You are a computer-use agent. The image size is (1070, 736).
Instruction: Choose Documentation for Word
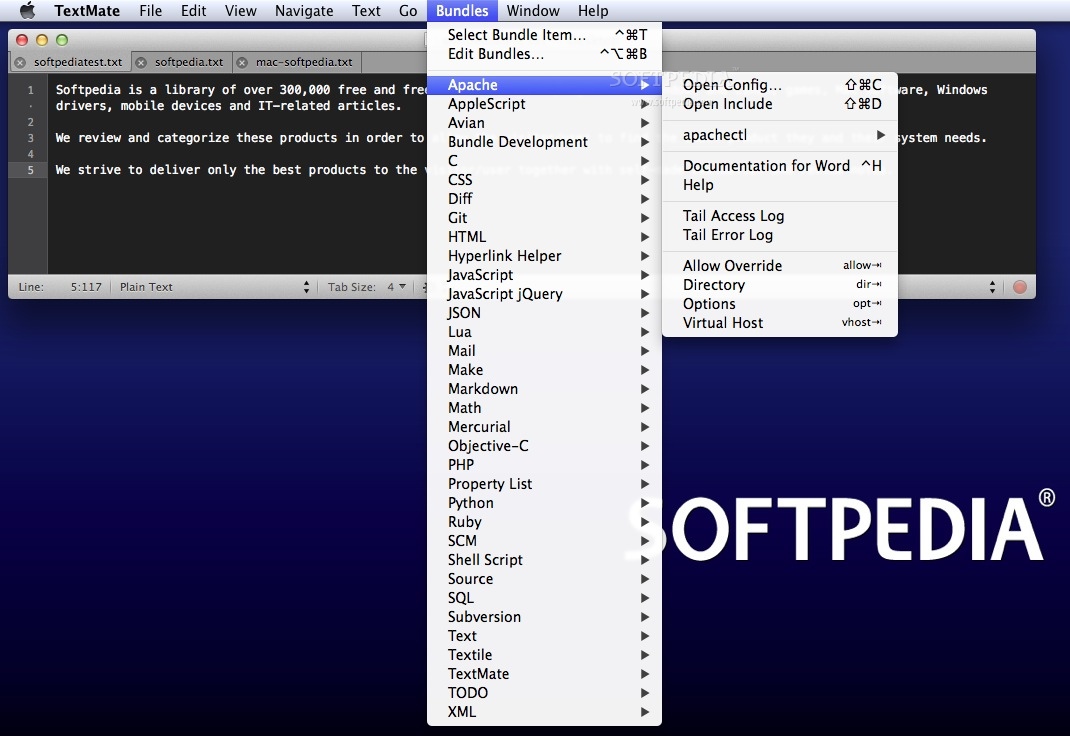point(780,166)
